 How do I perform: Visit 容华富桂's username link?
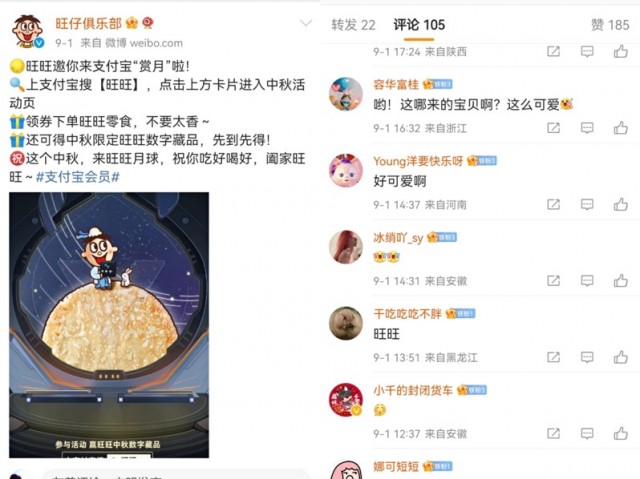click(x=396, y=84)
